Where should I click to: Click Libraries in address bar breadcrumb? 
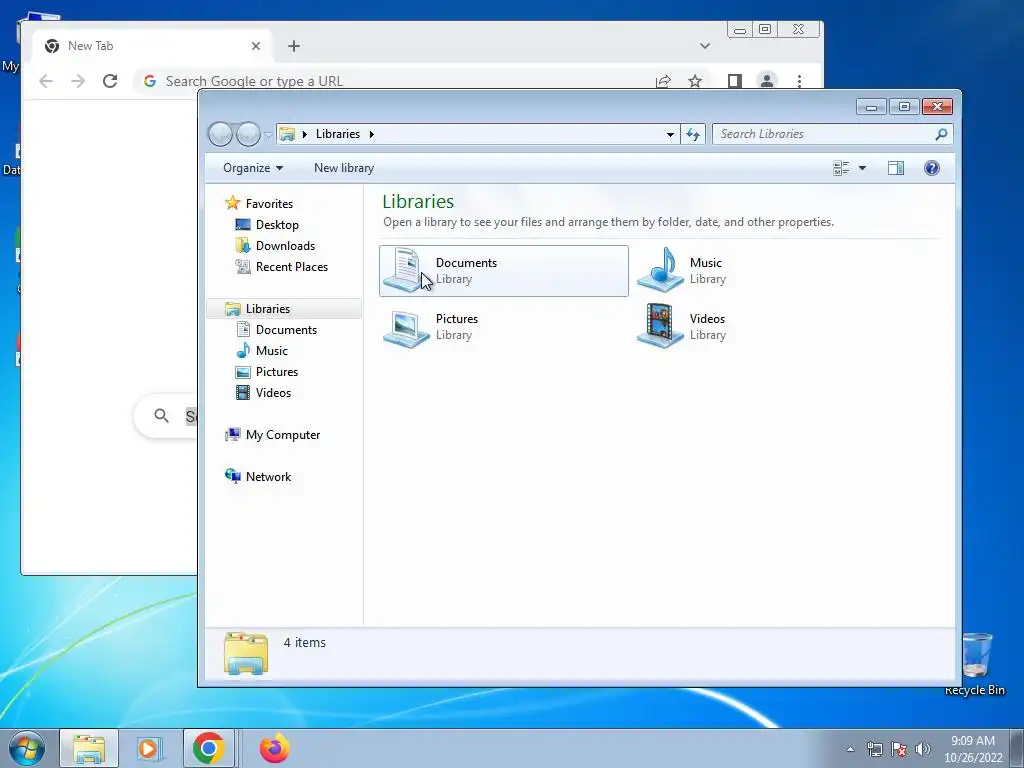(x=338, y=134)
